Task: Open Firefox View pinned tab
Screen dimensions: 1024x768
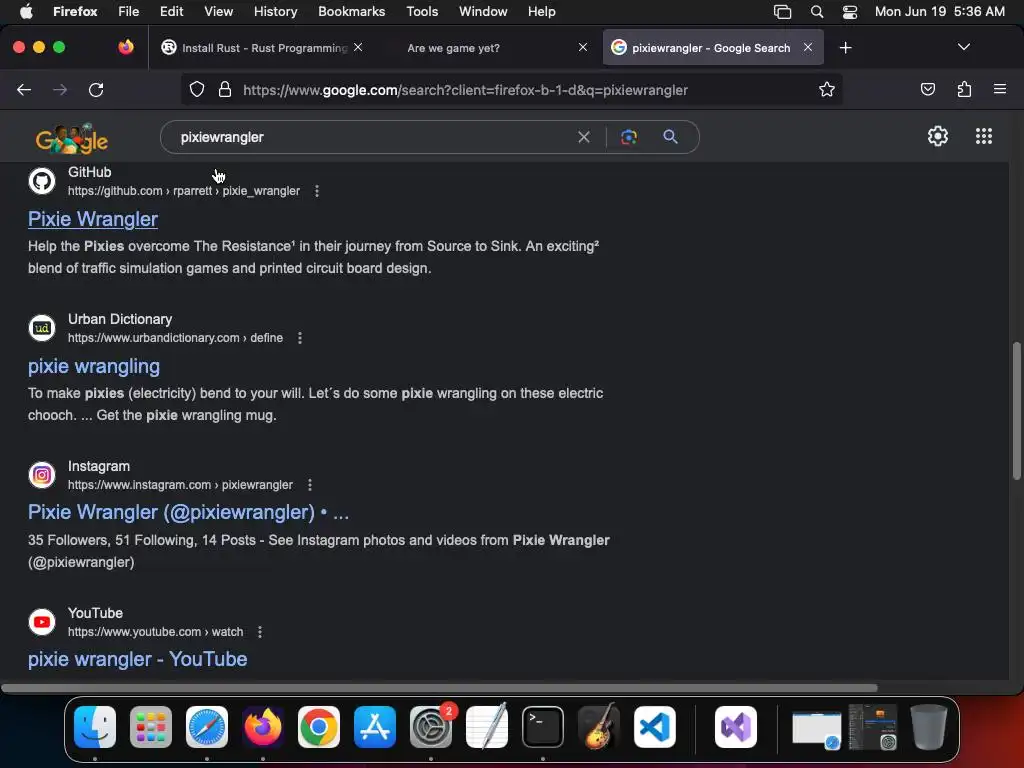Action: [126, 47]
